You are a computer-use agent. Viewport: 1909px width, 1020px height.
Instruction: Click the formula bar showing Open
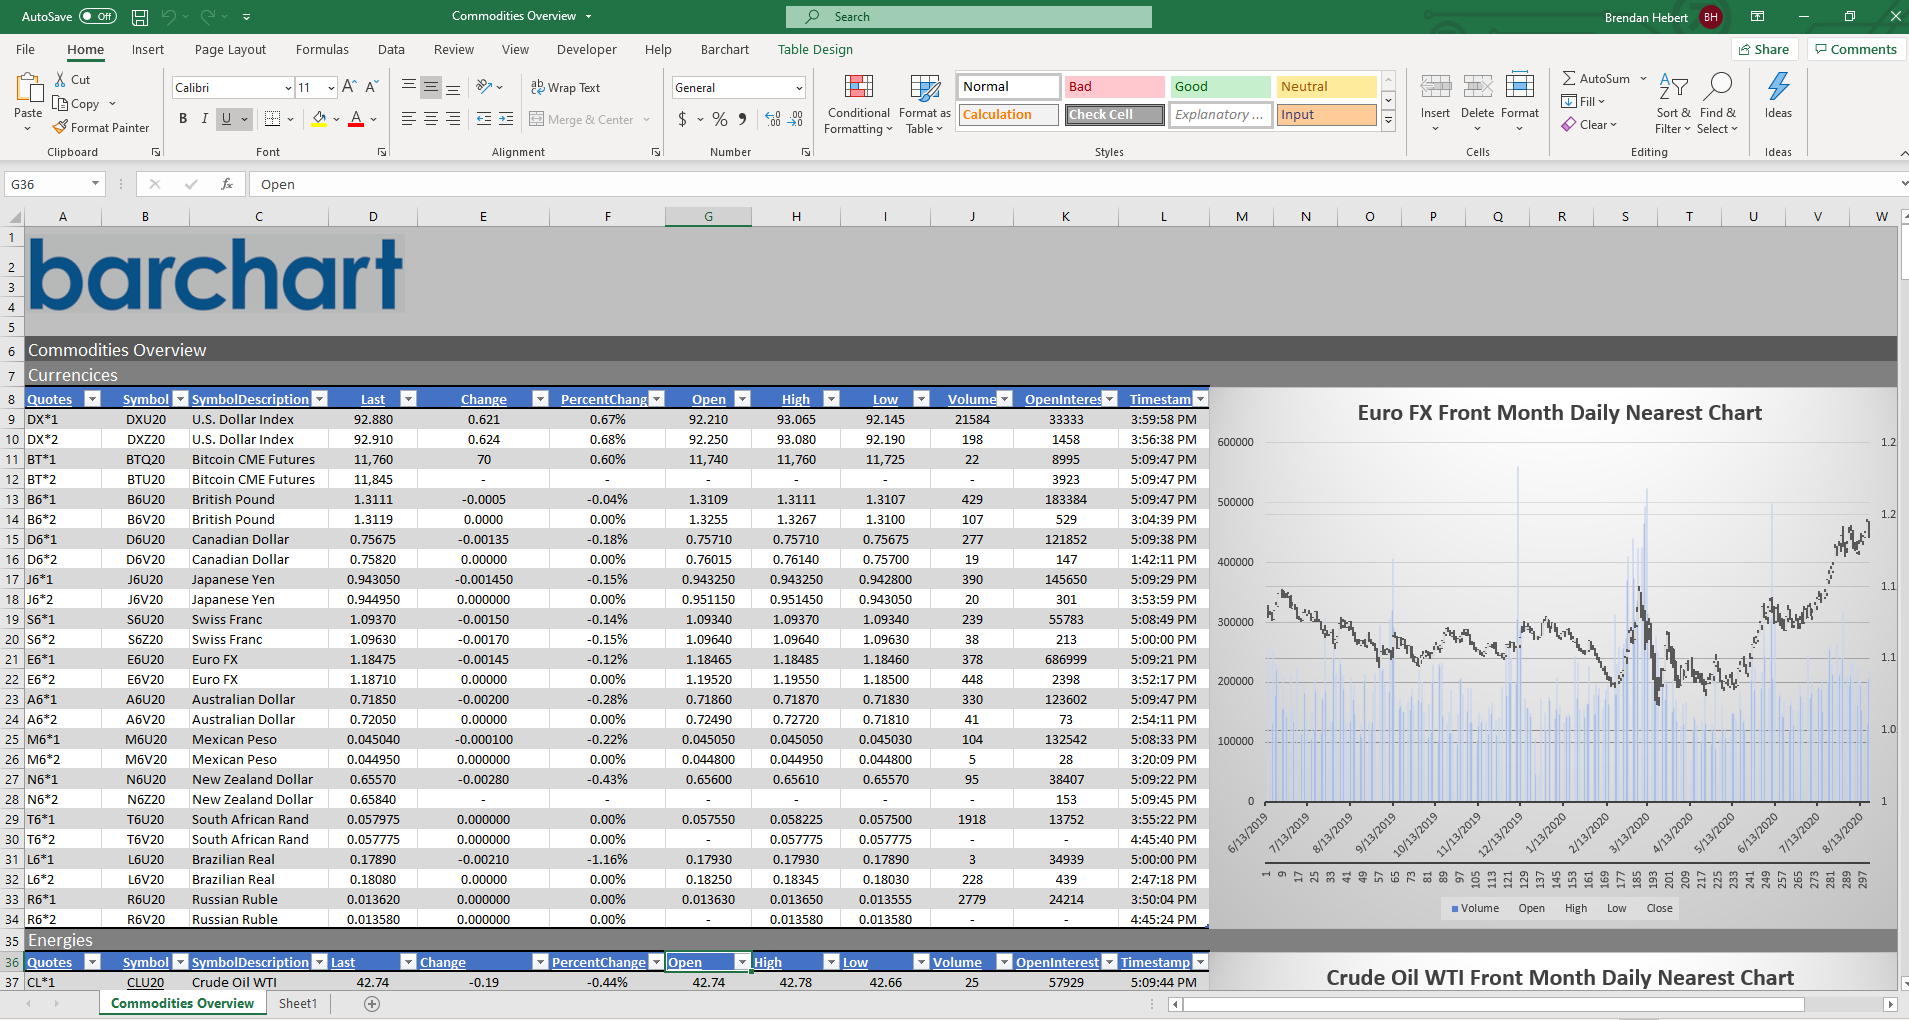1075,184
